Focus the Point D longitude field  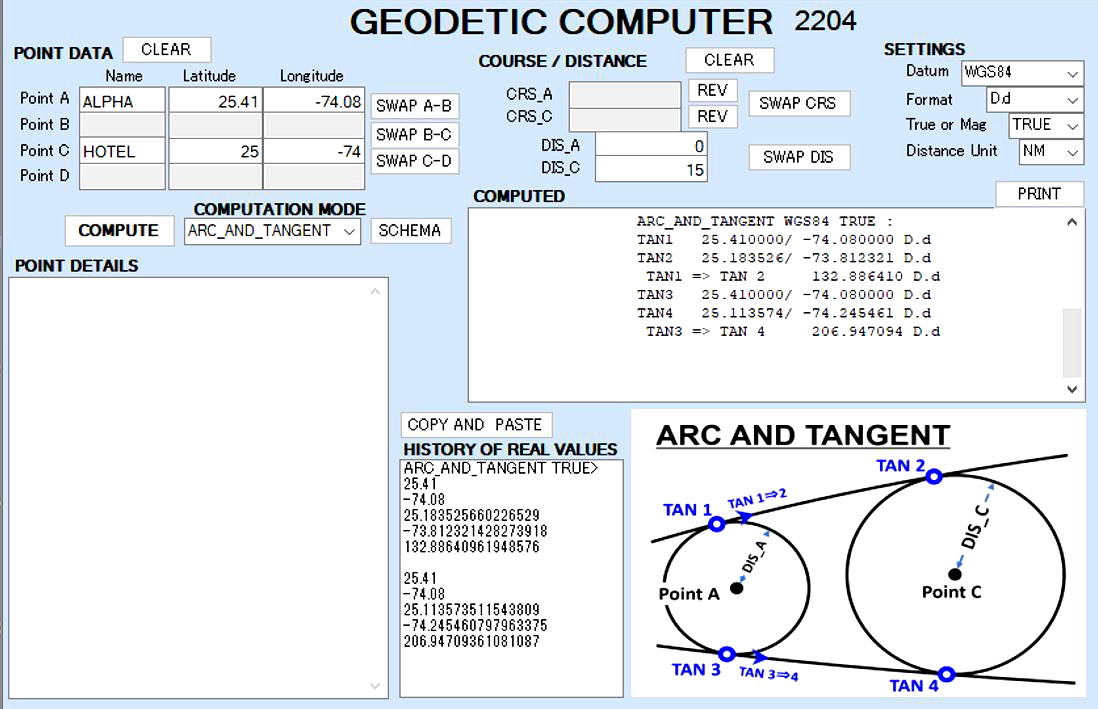(314, 177)
